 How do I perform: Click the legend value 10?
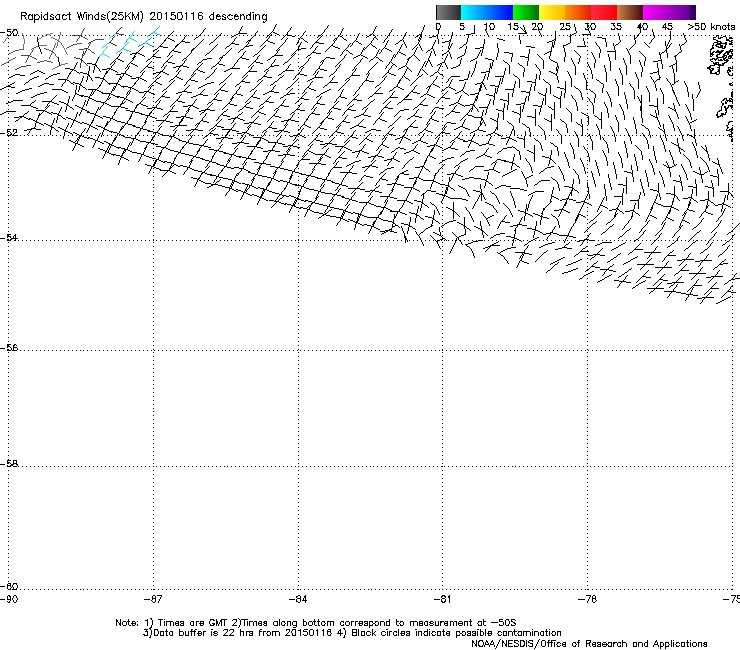(x=489, y=27)
